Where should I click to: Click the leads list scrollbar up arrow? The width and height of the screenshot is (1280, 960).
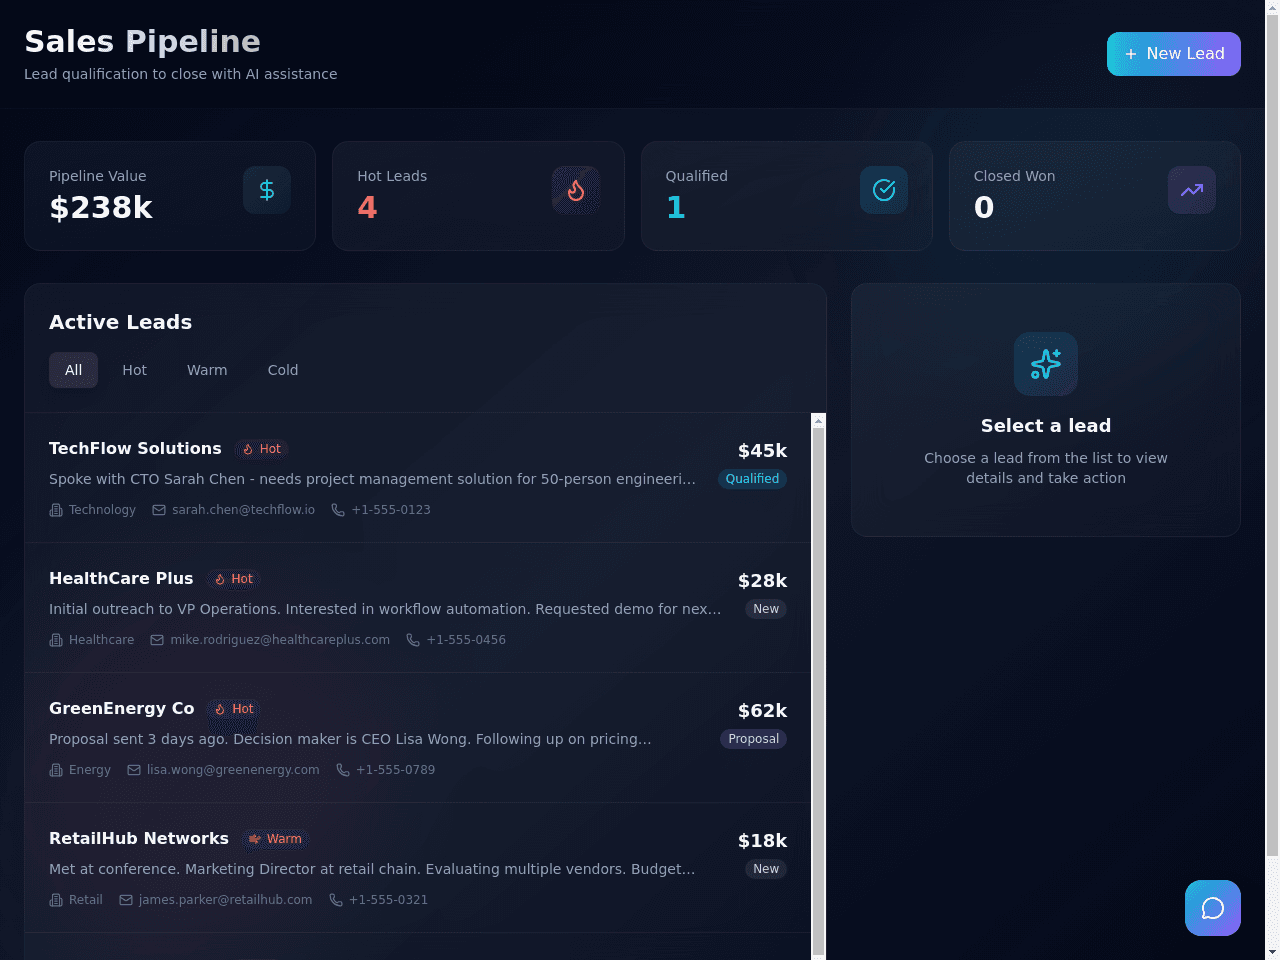(x=819, y=421)
